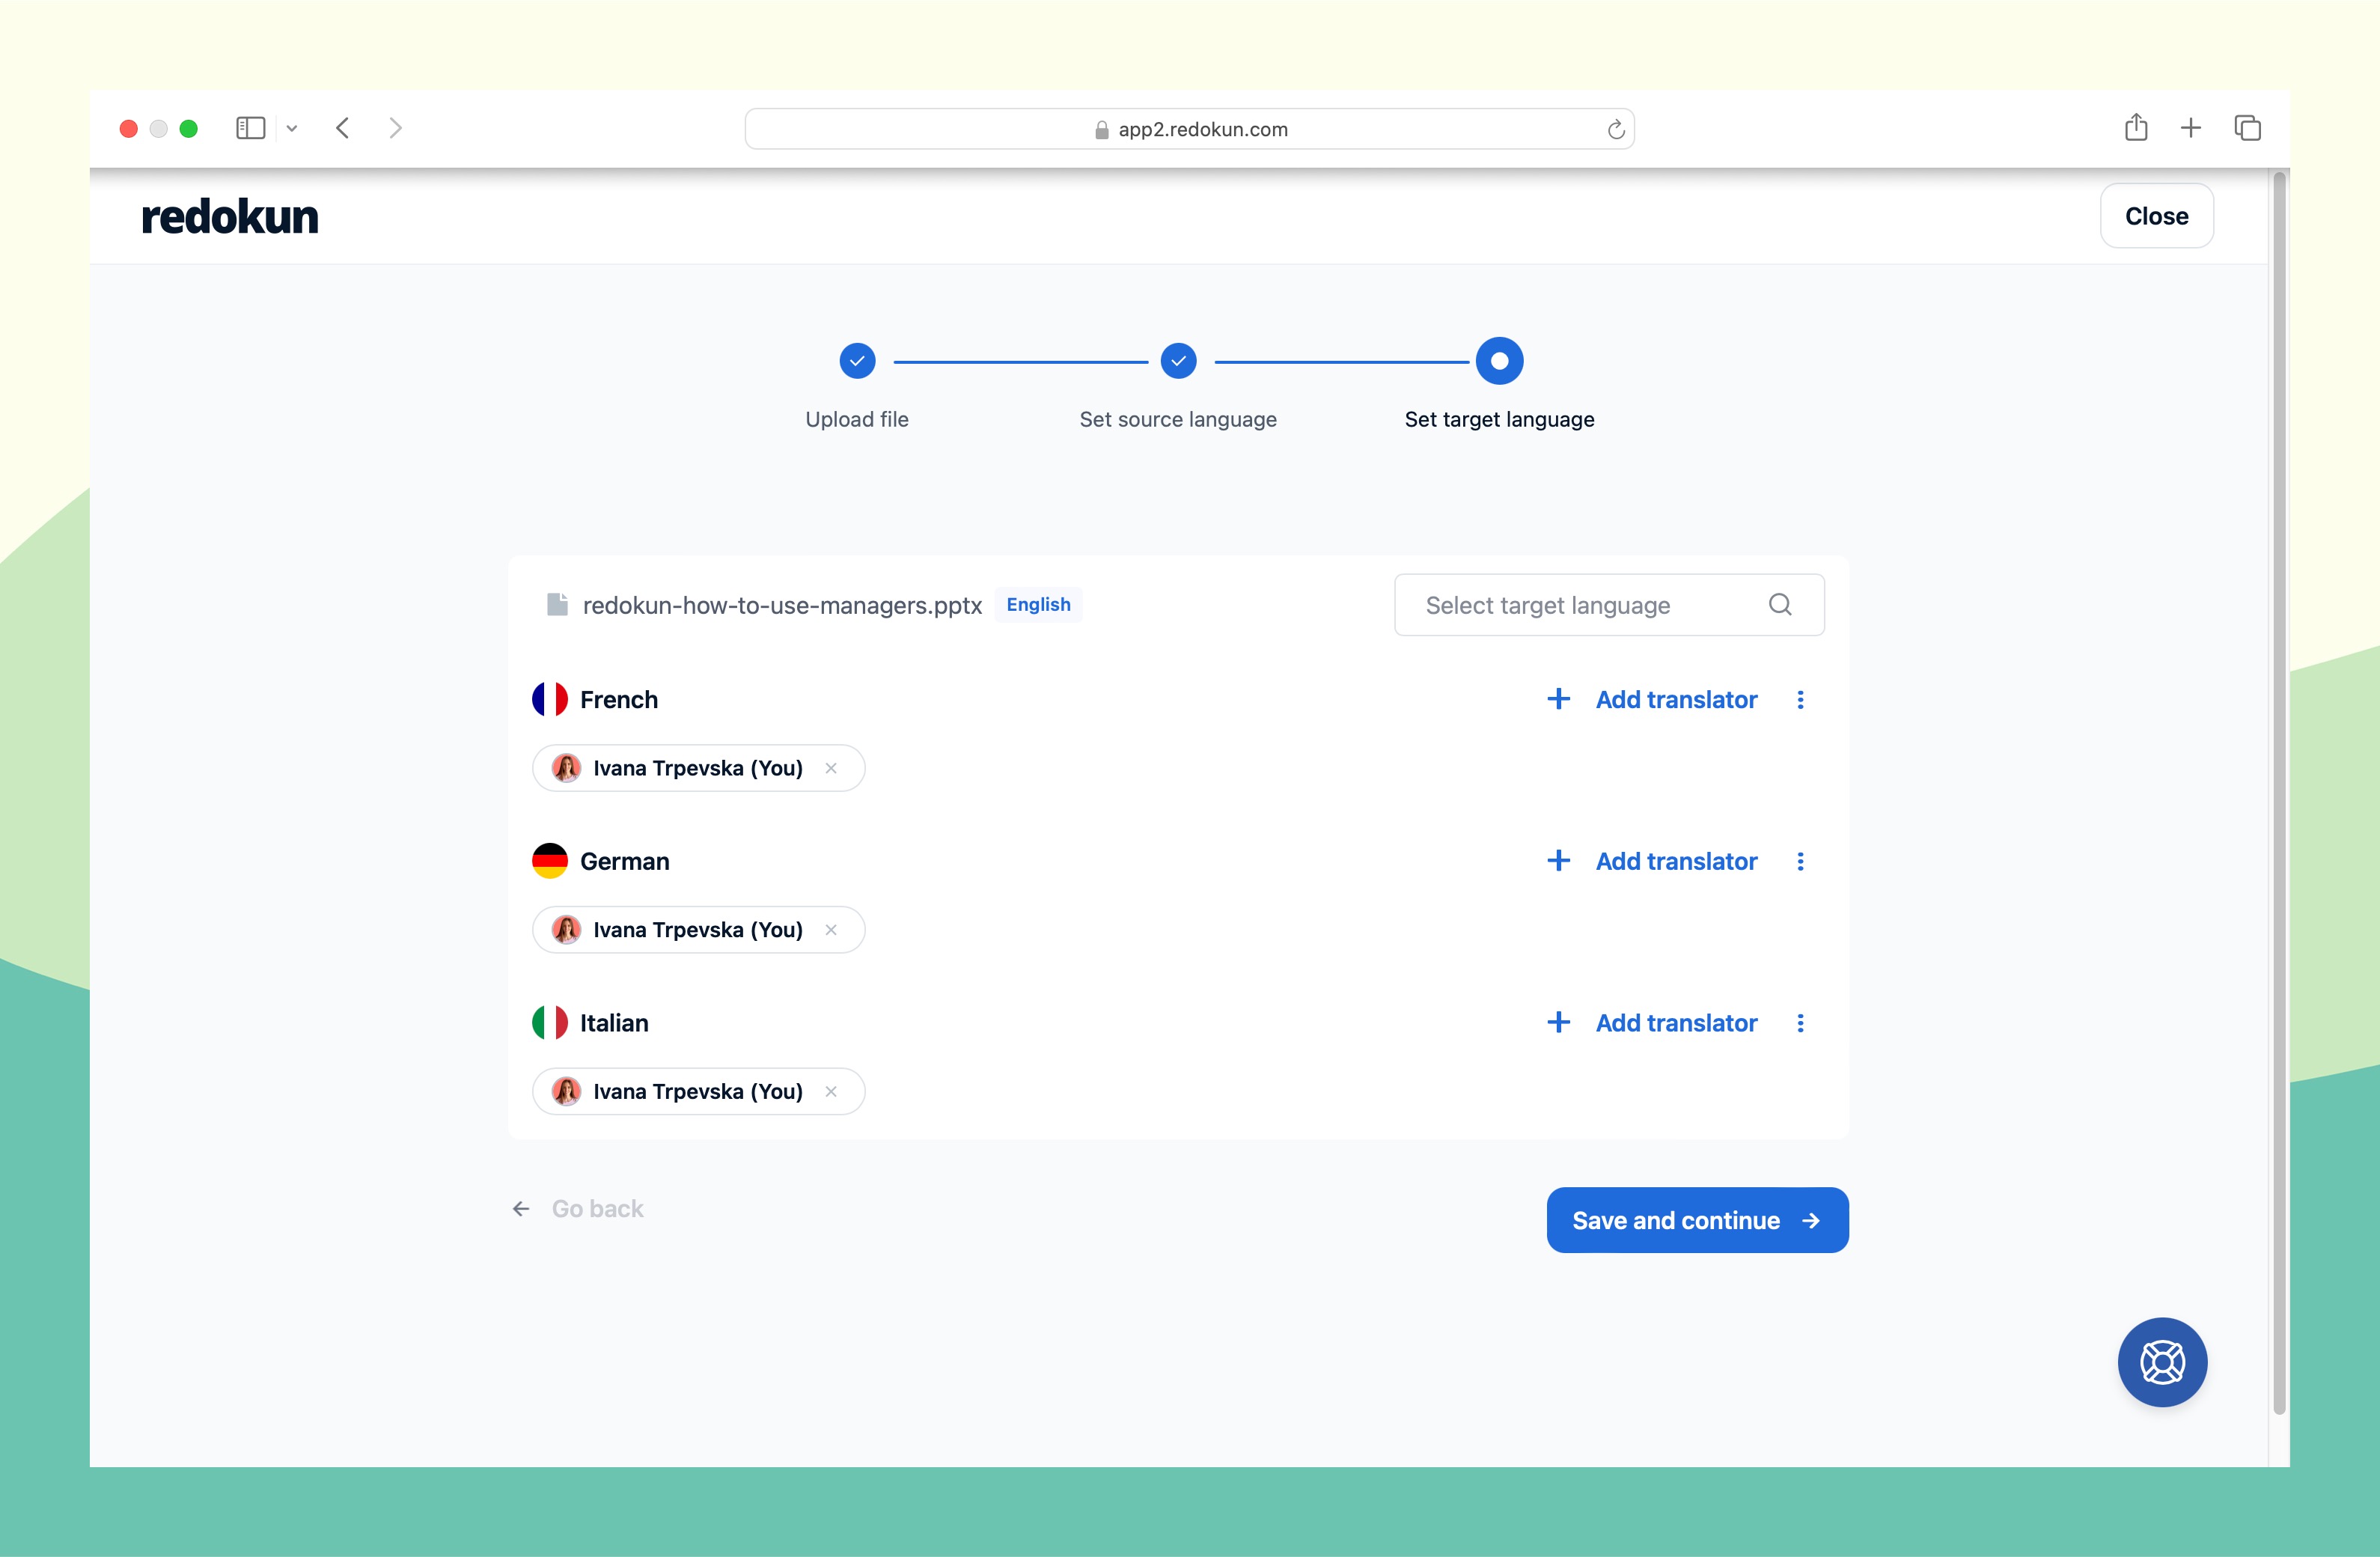This screenshot has height=1557, width=2380.
Task: Remove Ivana Trpevska from French translation
Action: pos(832,768)
